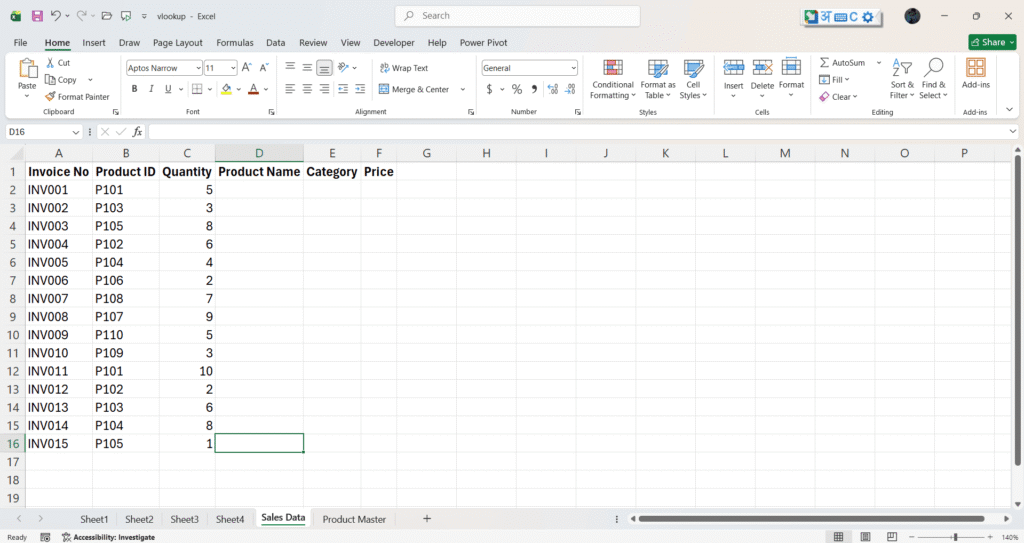Switch to the Insert ribbon tab

tap(93, 42)
